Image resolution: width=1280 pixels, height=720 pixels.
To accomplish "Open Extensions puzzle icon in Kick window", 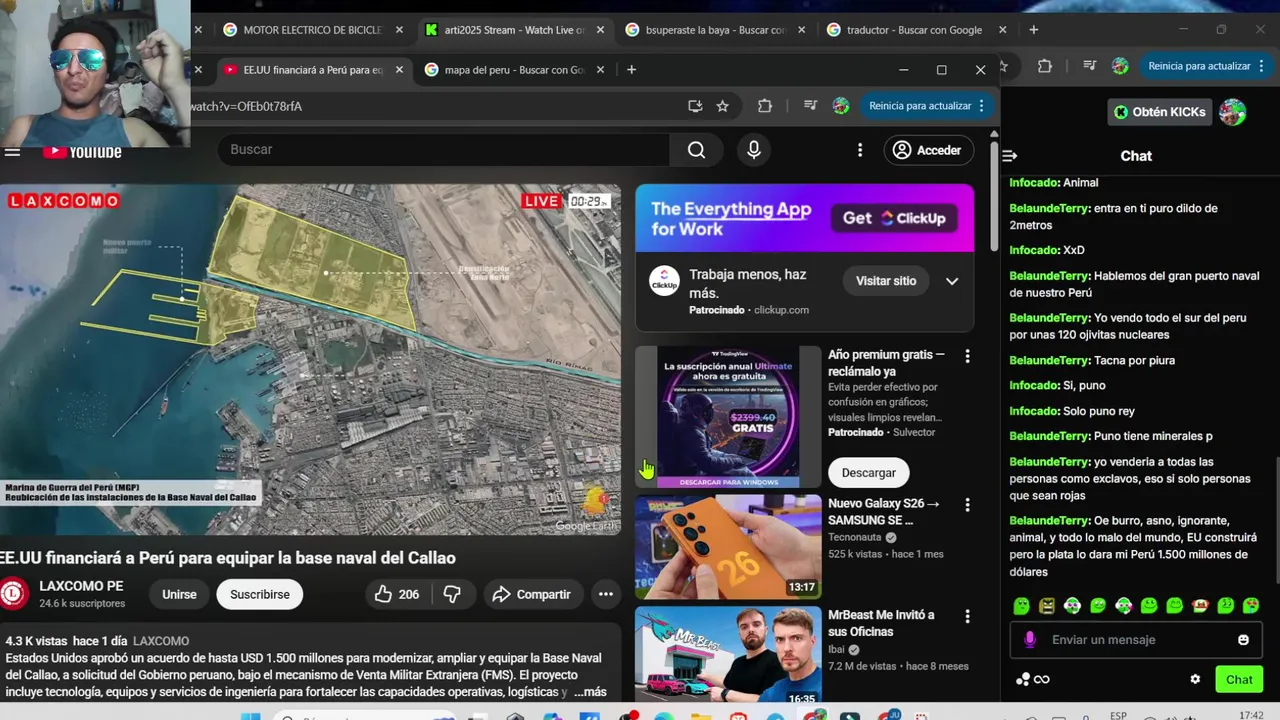I will [1045, 66].
